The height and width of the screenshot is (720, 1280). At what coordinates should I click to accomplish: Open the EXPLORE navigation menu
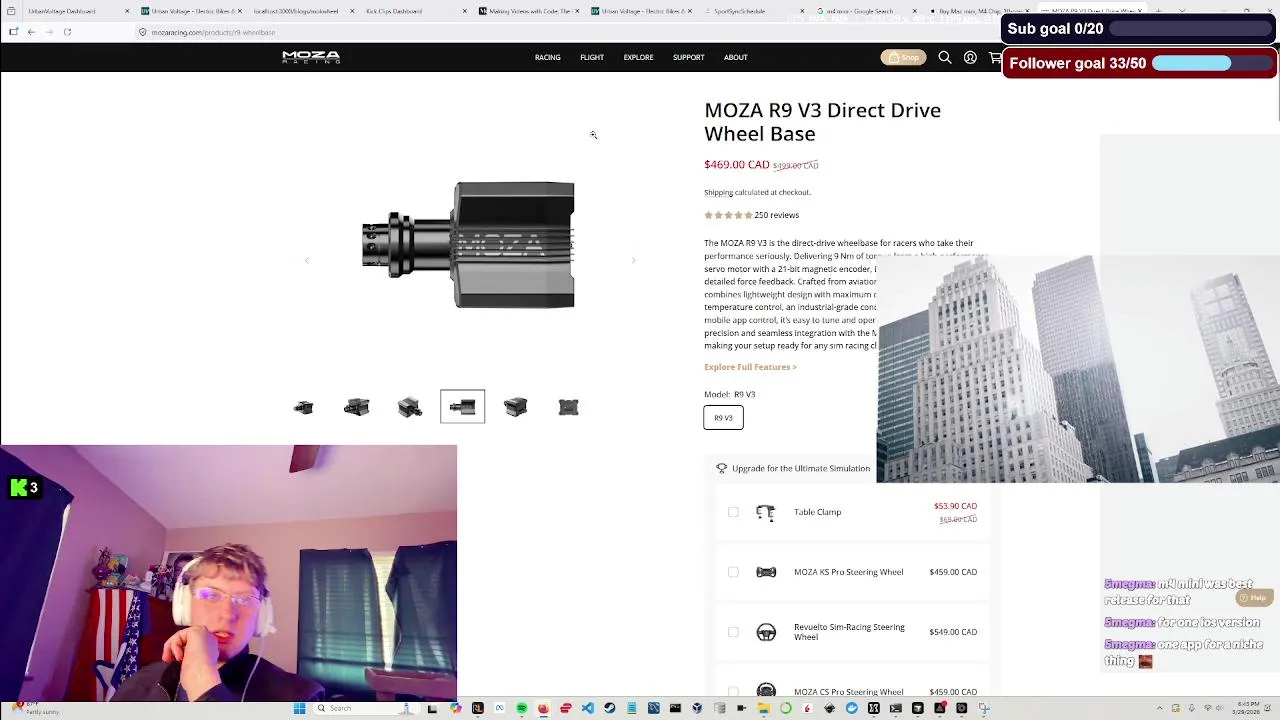pyautogui.click(x=638, y=58)
